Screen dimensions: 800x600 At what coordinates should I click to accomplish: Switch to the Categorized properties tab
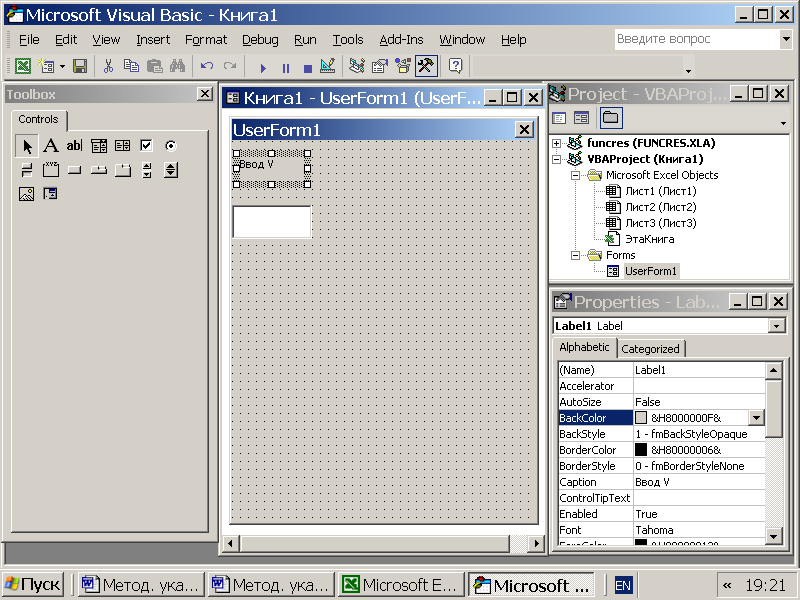(x=651, y=349)
